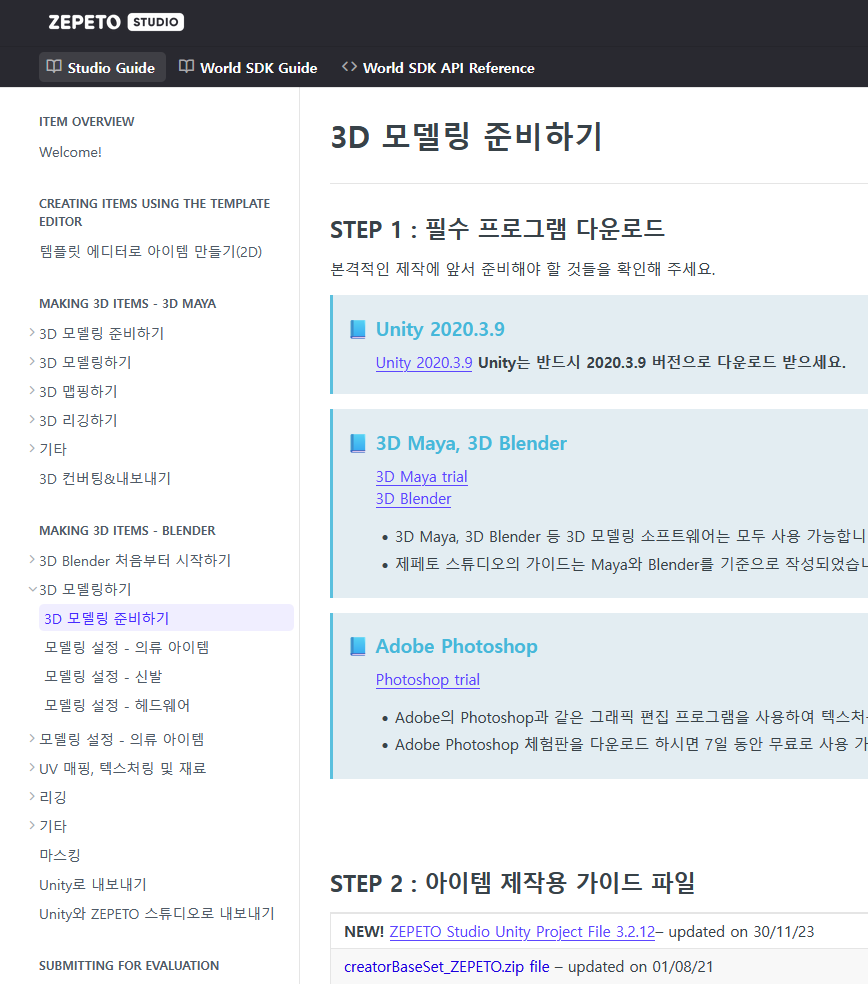Image resolution: width=868 pixels, height=984 pixels.
Task: Click MAKING 3D ITEMS - BLENDER label
Action: pyautogui.click(x=127, y=531)
